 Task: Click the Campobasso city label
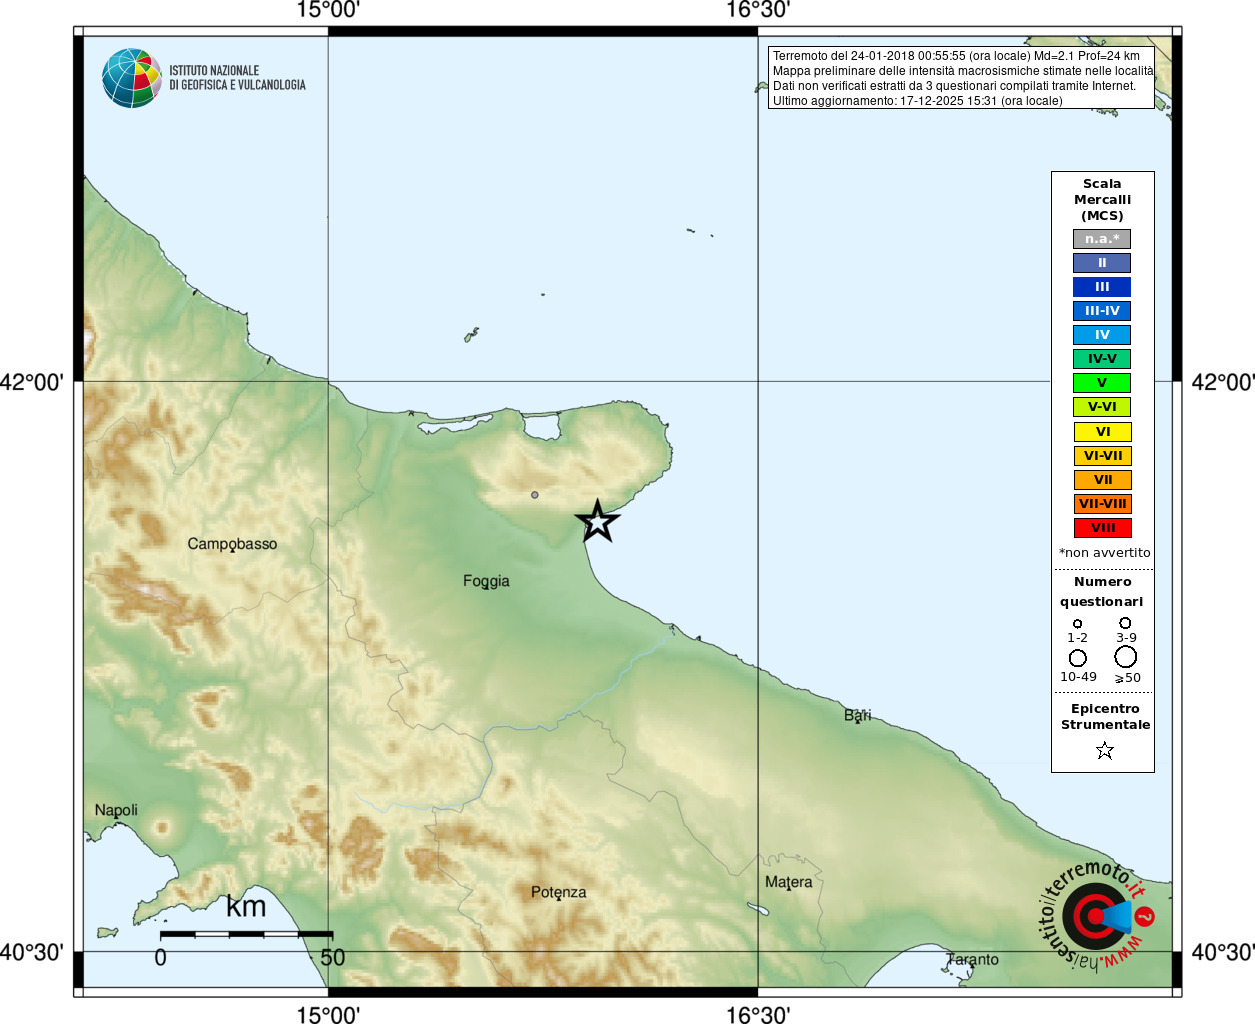(x=232, y=544)
